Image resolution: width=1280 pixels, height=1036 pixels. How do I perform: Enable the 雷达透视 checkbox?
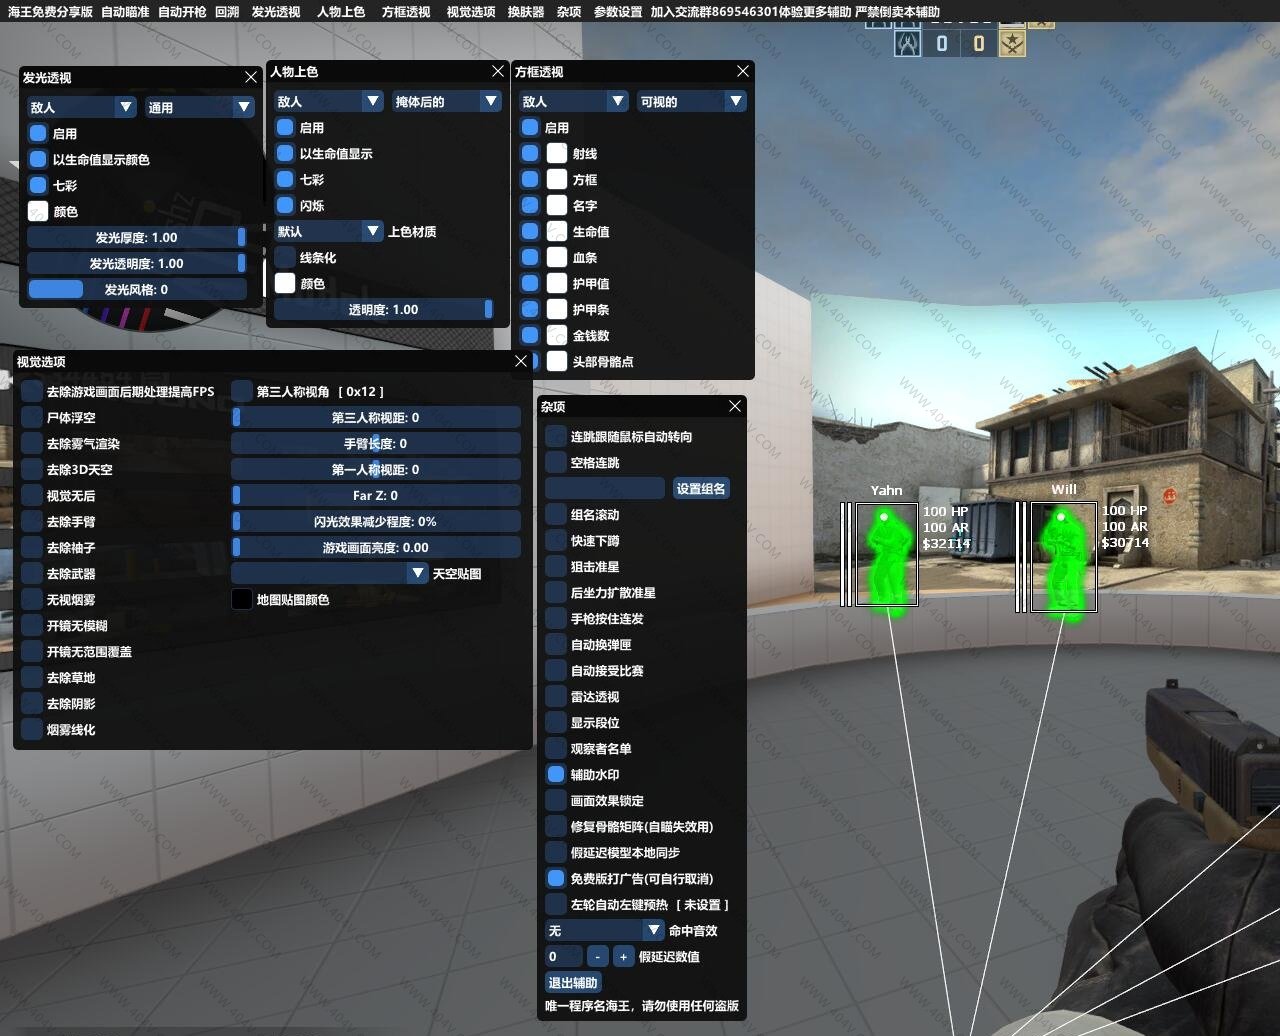(556, 696)
